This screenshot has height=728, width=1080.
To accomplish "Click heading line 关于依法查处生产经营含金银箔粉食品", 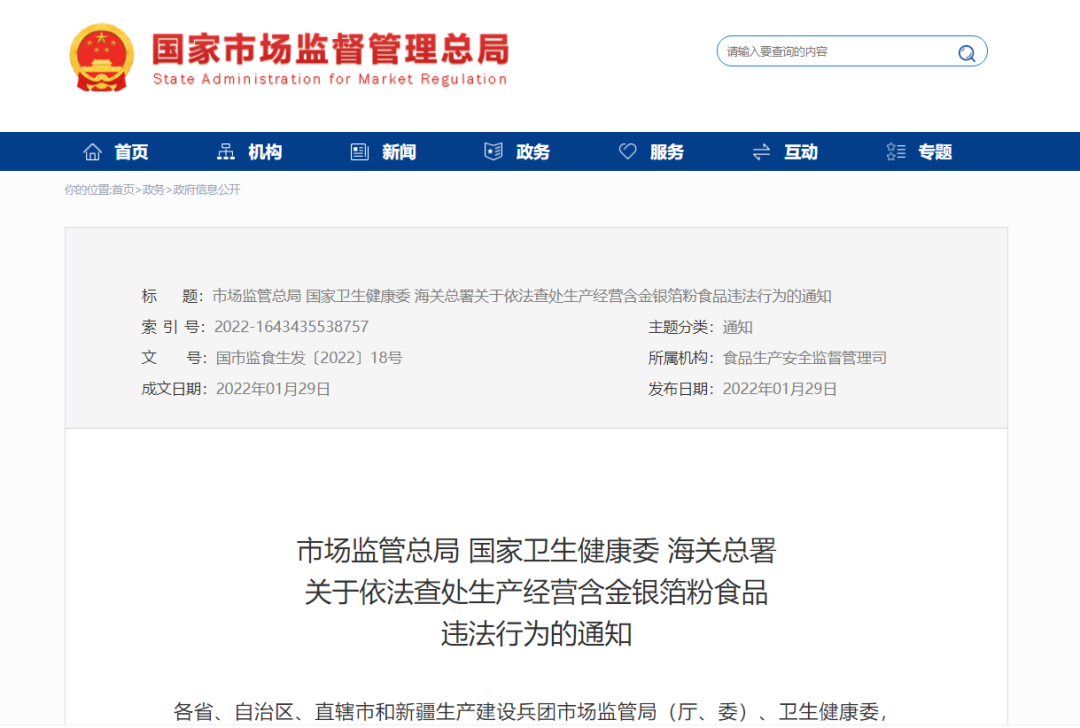I will pyautogui.click(x=537, y=592).
